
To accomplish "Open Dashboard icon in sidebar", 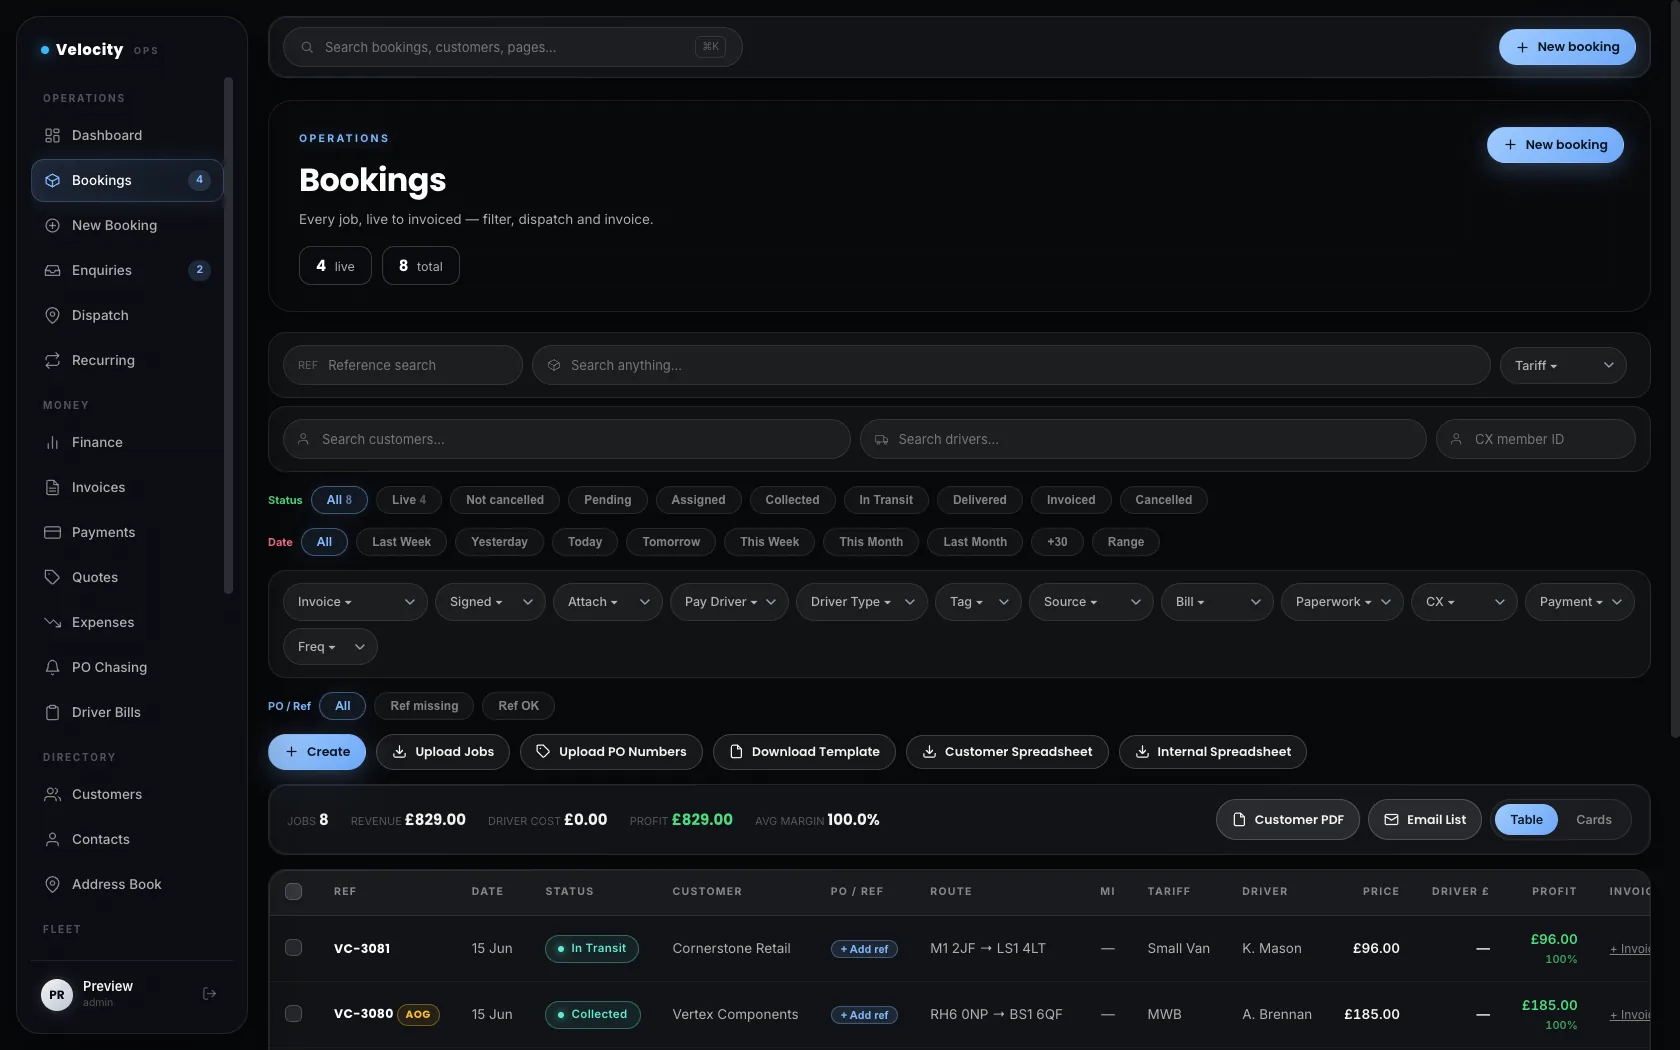I will [52, 135].
